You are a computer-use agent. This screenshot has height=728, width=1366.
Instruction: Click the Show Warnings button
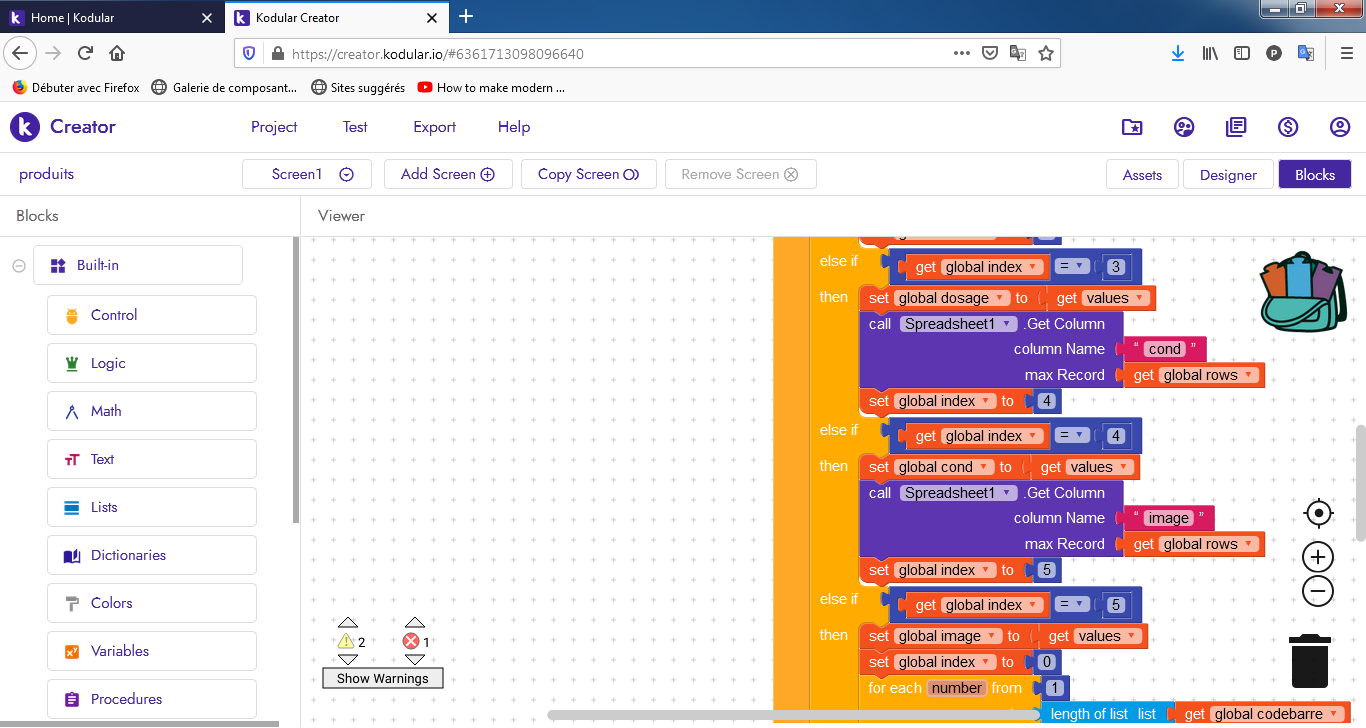382,678
